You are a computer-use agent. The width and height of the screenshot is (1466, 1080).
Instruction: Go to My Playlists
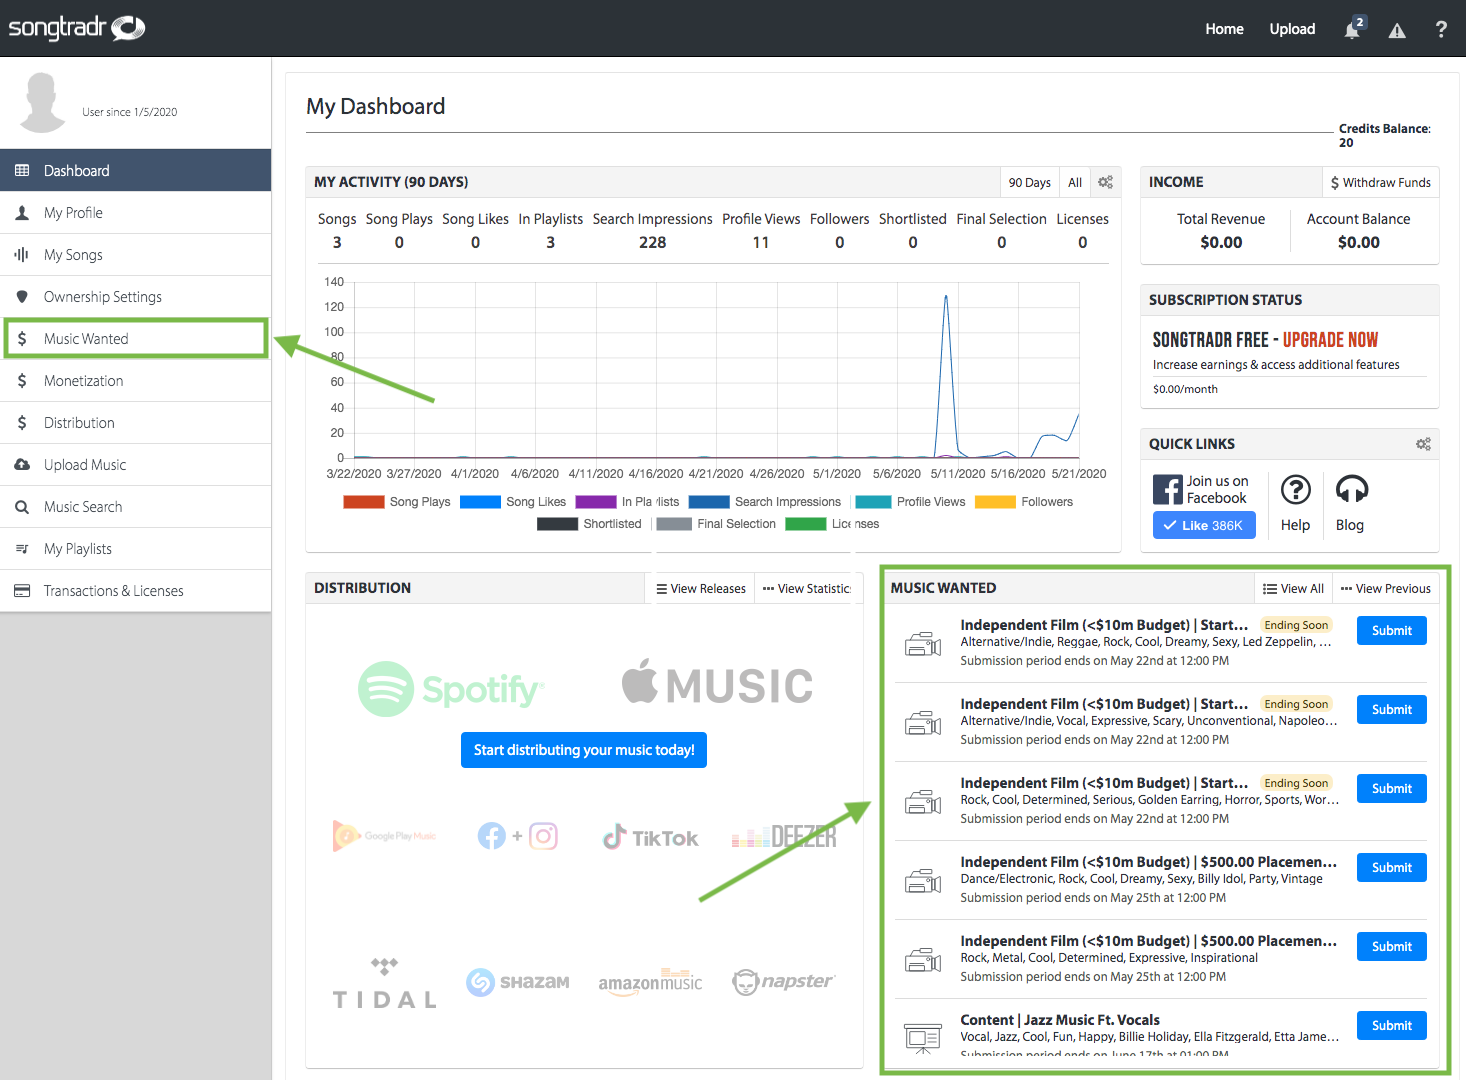click(135, 549)
